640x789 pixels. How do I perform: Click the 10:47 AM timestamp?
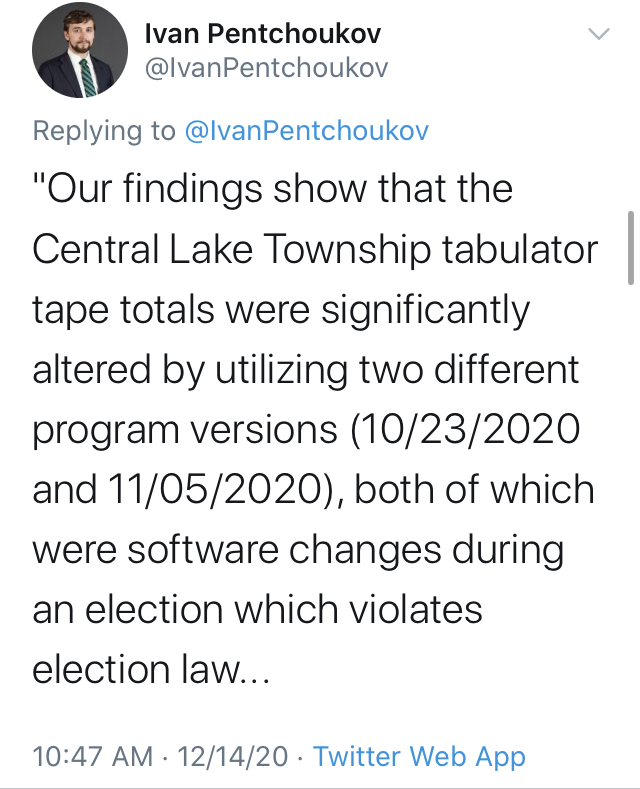(x=93, y=756)
